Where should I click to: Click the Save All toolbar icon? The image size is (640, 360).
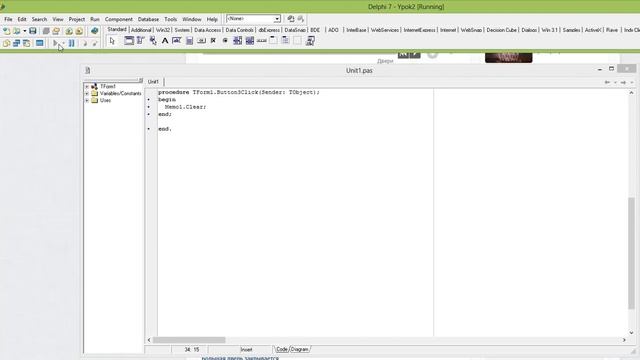click(46, 31)
